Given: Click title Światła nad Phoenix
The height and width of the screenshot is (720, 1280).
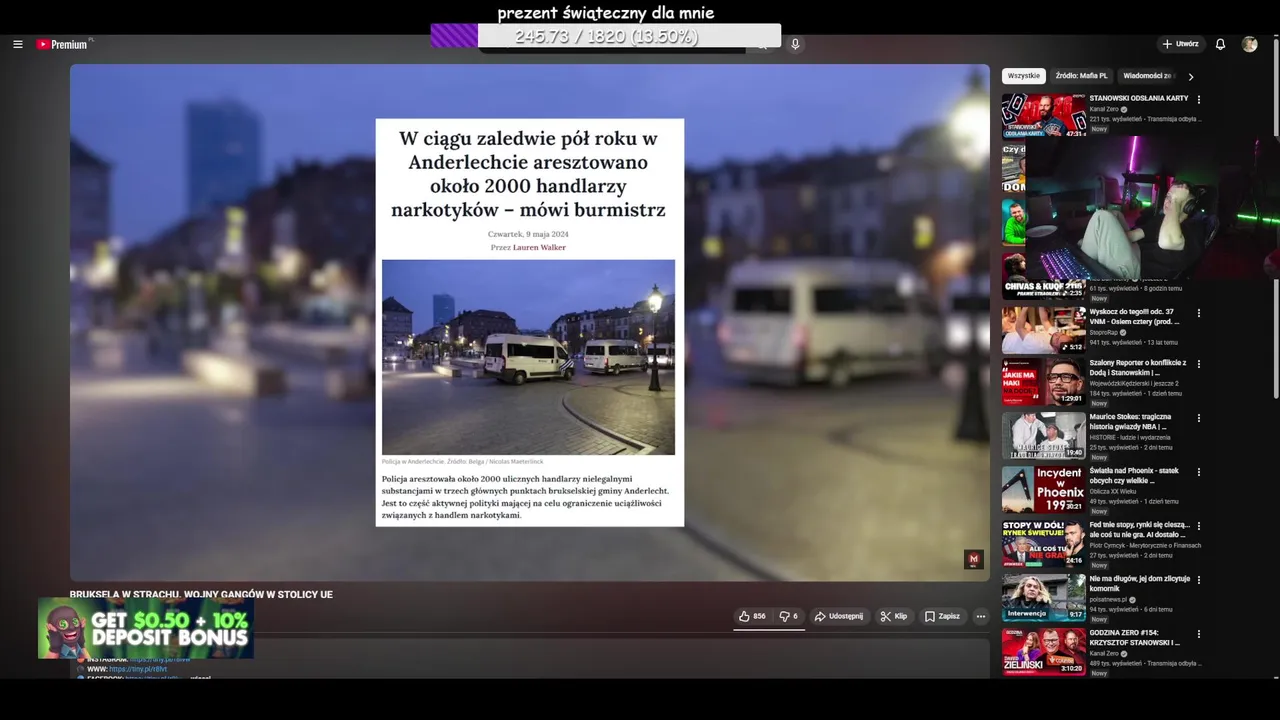Looking at the screenshot, I should click(1134, 475).
